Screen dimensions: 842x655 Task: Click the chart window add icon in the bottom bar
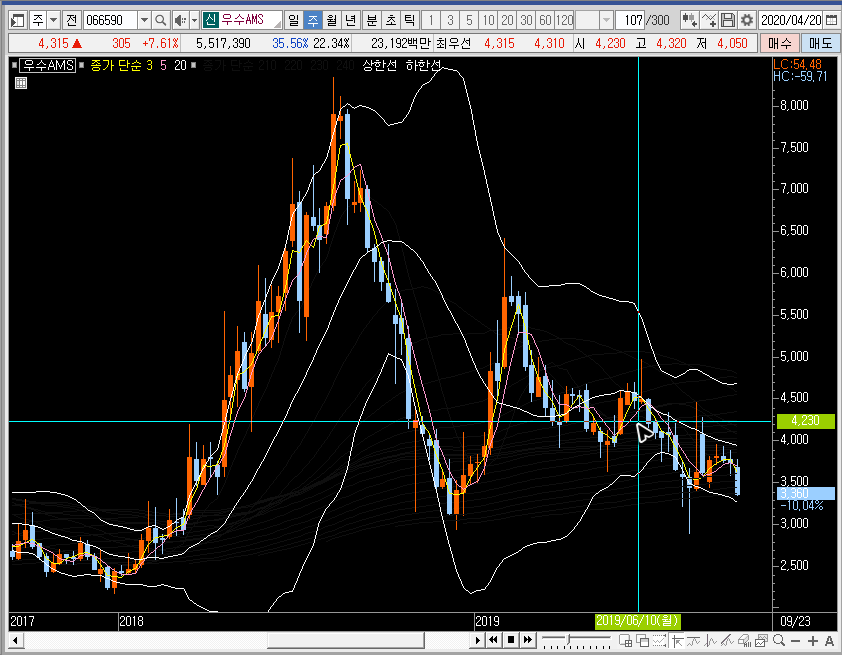(626, 640)
